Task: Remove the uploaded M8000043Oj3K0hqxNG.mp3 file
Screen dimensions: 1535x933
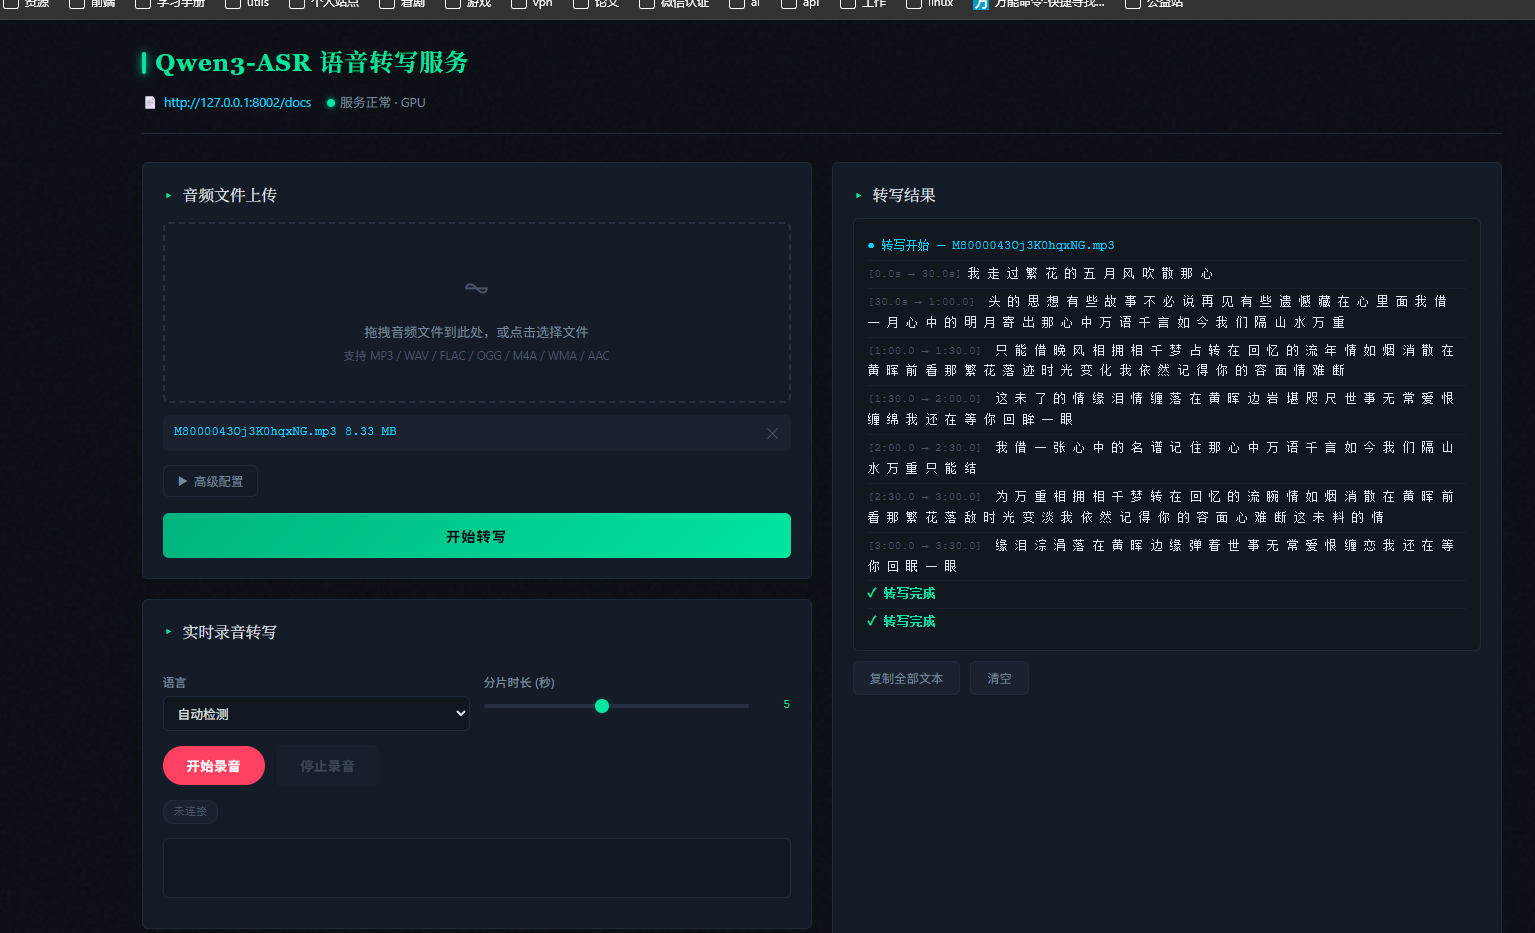Action: pyautogui.click(x=772, y=433)
